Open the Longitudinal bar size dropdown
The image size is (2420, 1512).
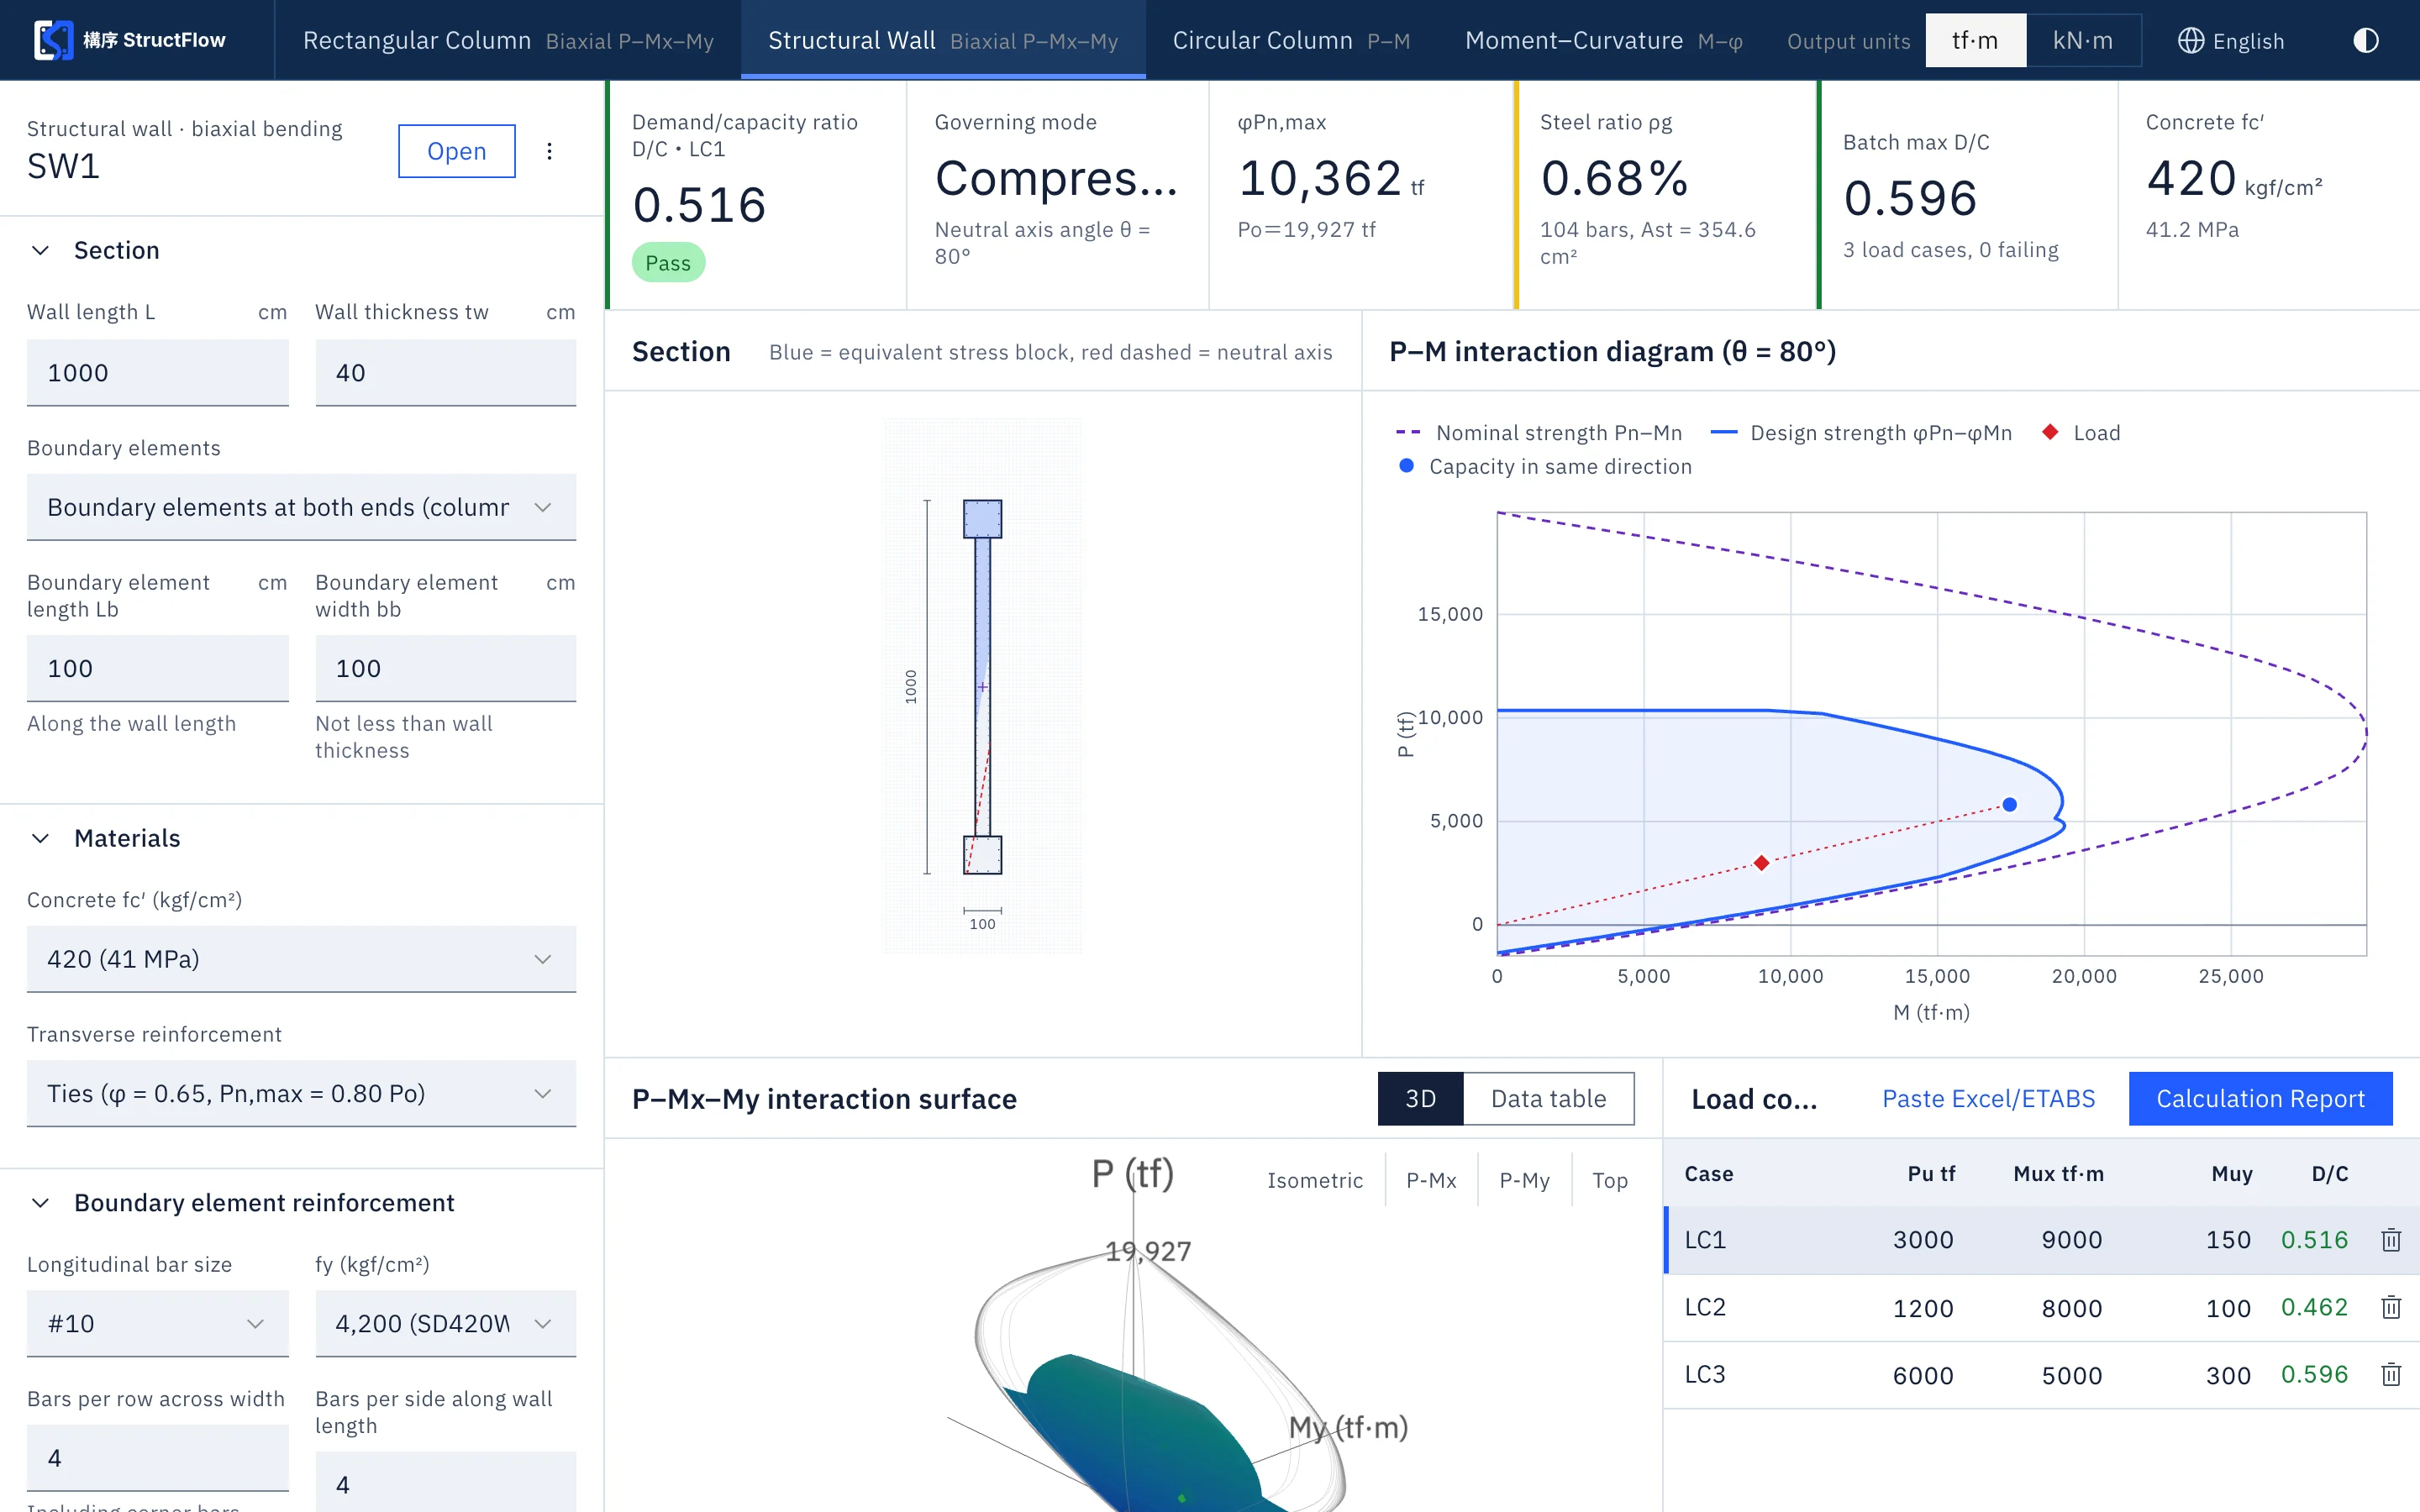click(157, 1323)
